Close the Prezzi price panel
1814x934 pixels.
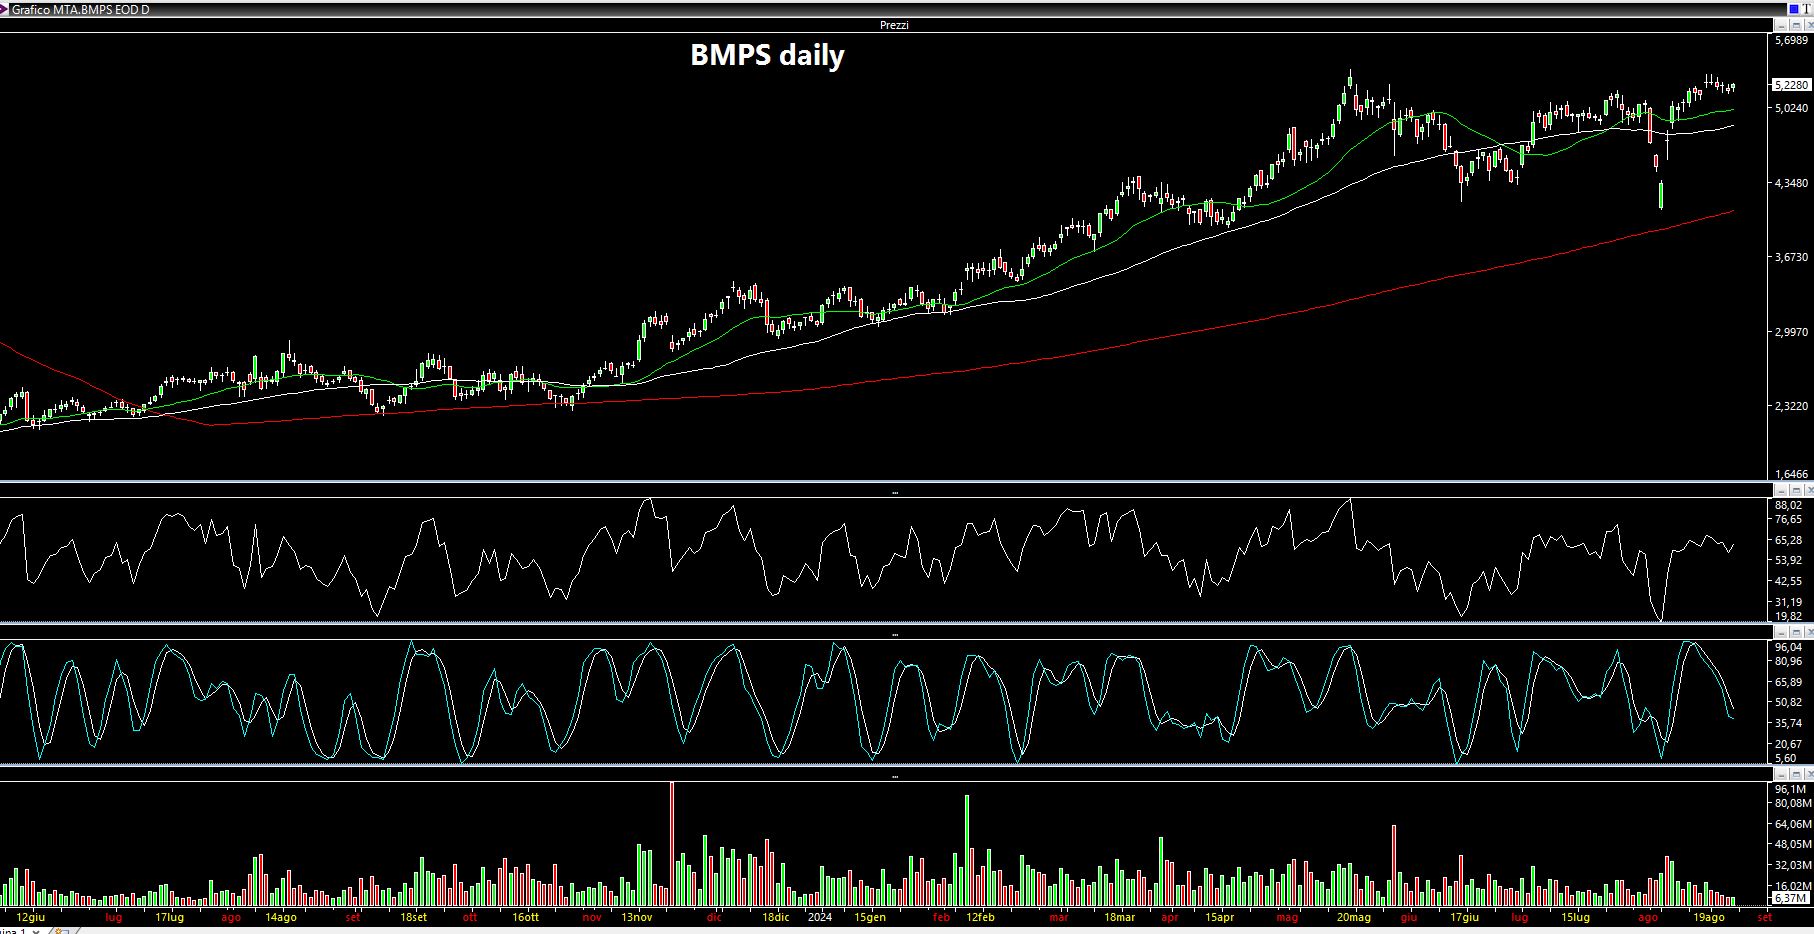(x=1808, y=24)
